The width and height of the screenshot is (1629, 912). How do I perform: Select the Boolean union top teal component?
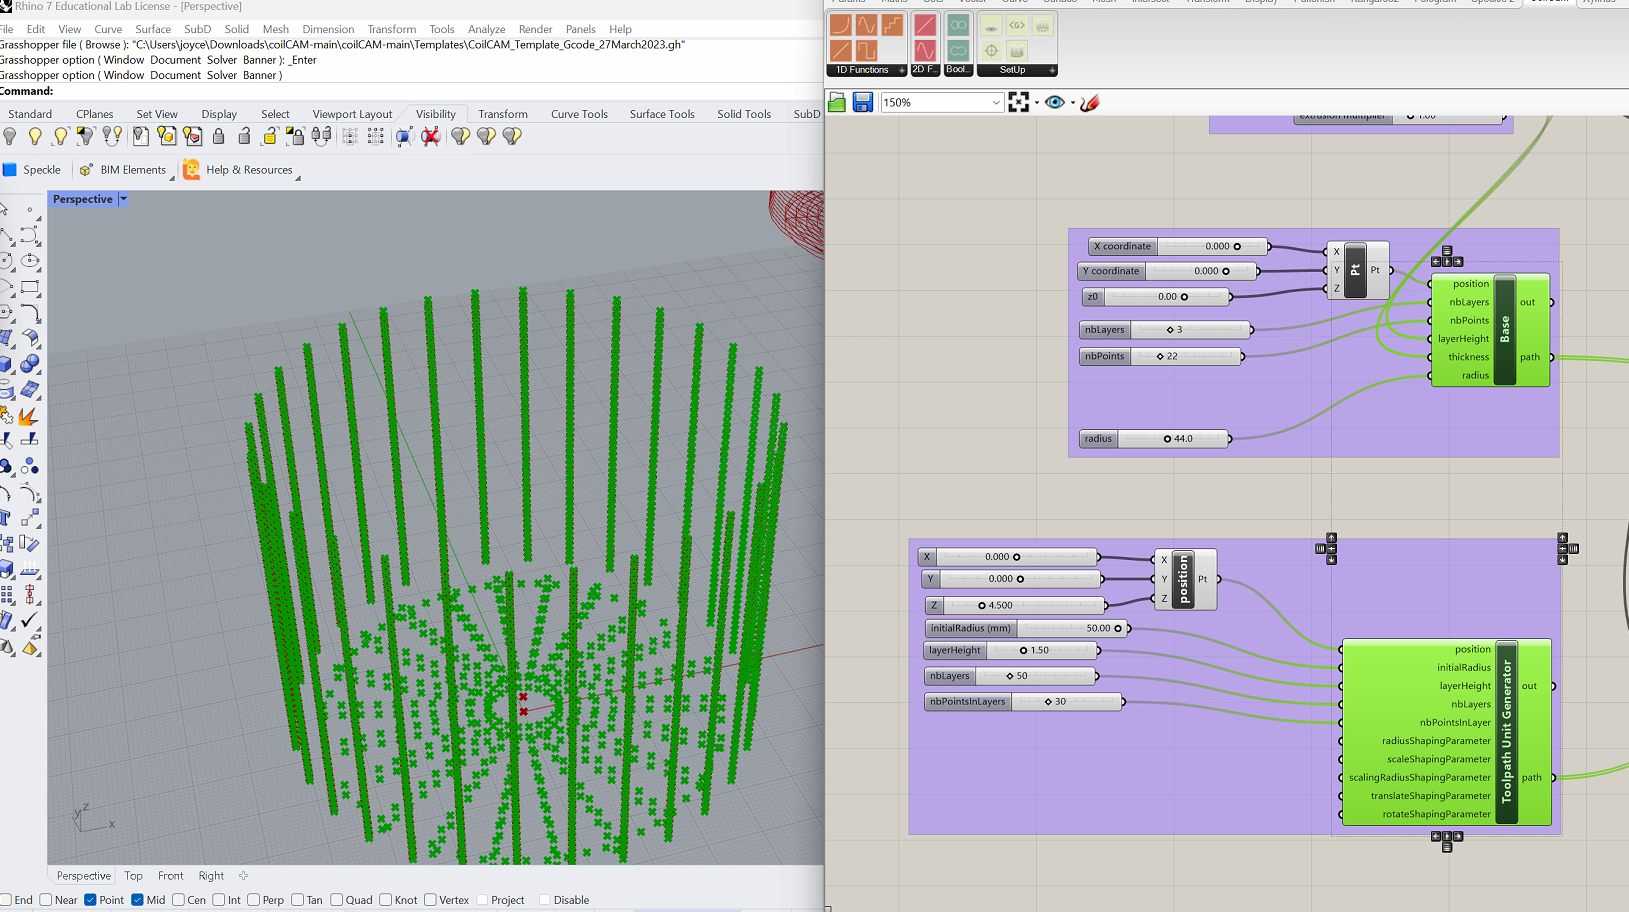(958, 25)
